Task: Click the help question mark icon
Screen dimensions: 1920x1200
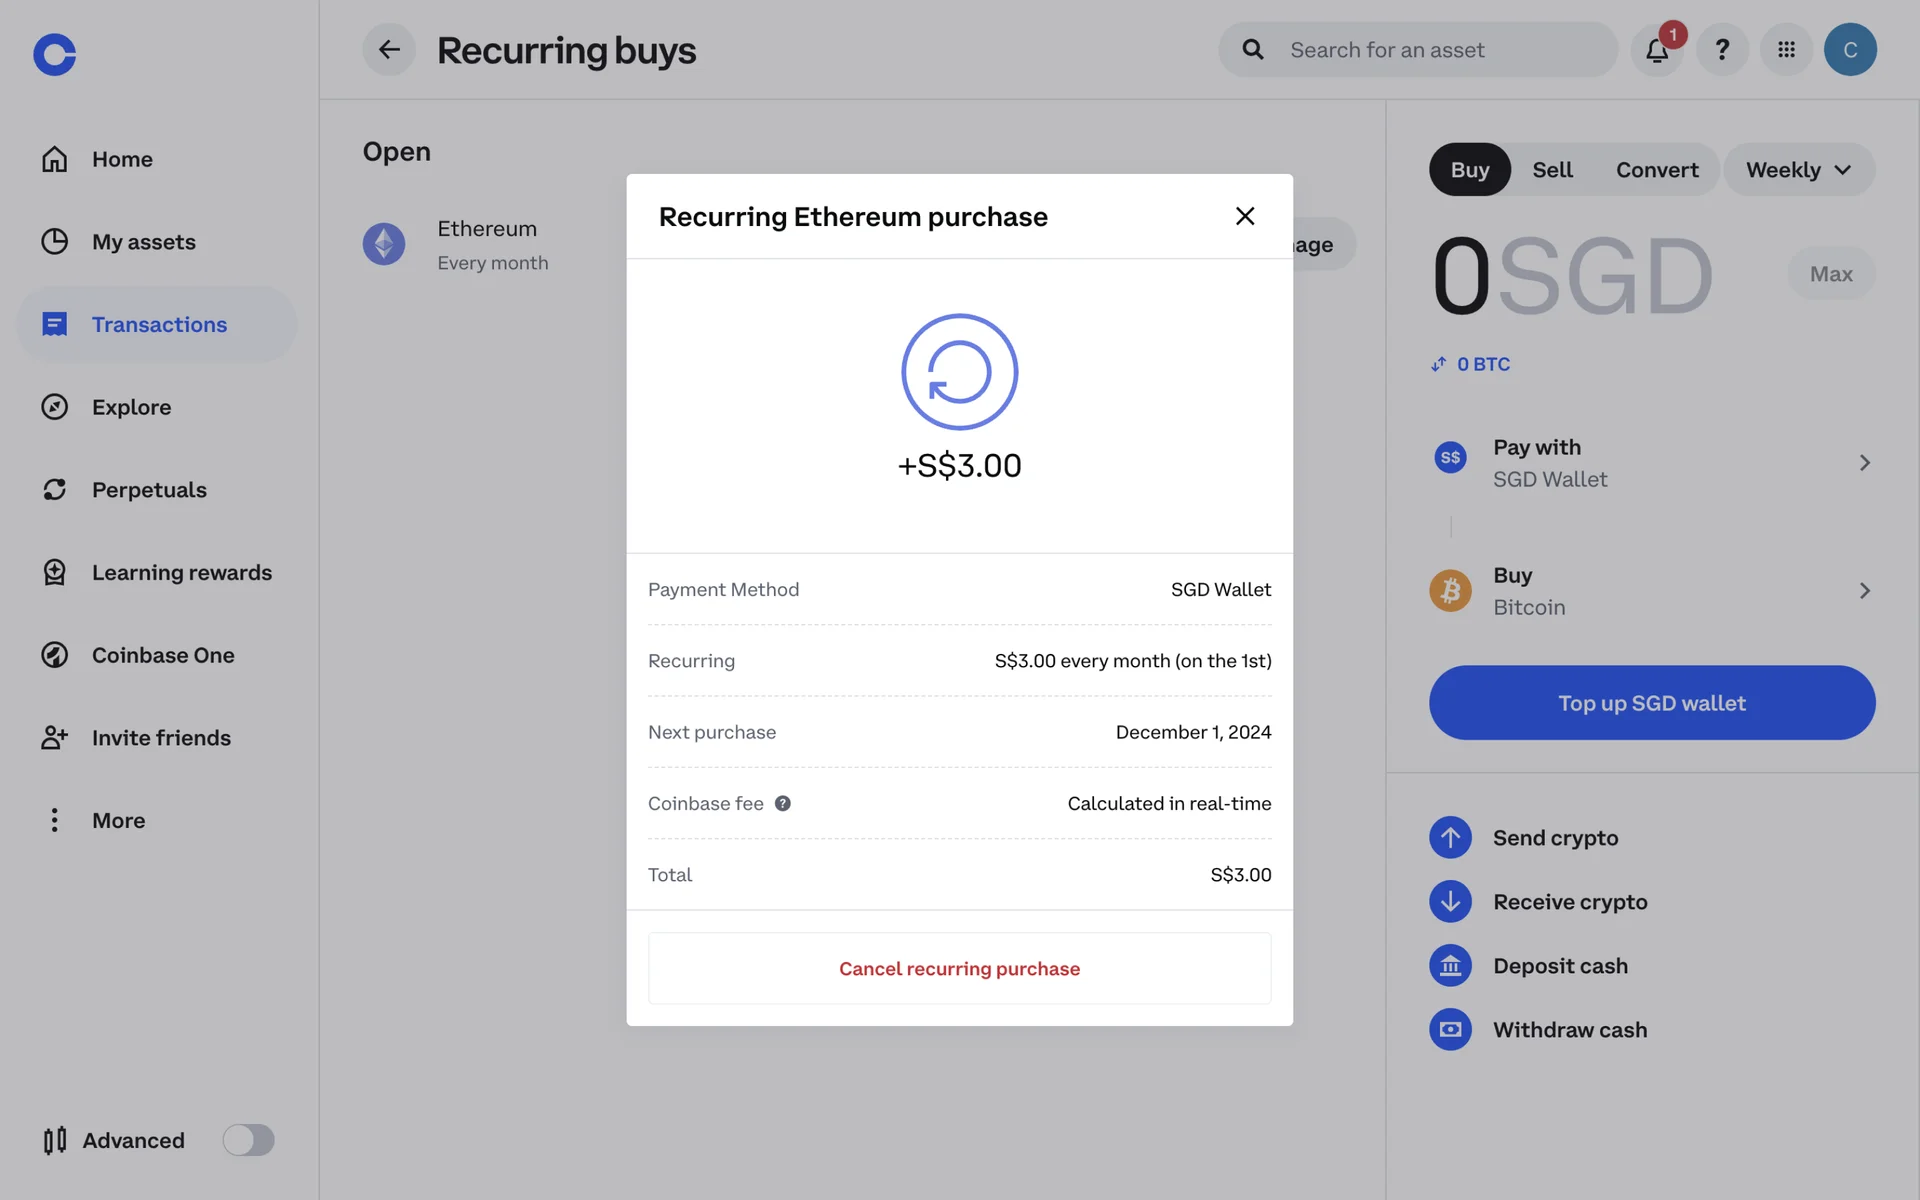Action: coord(1721,50)
